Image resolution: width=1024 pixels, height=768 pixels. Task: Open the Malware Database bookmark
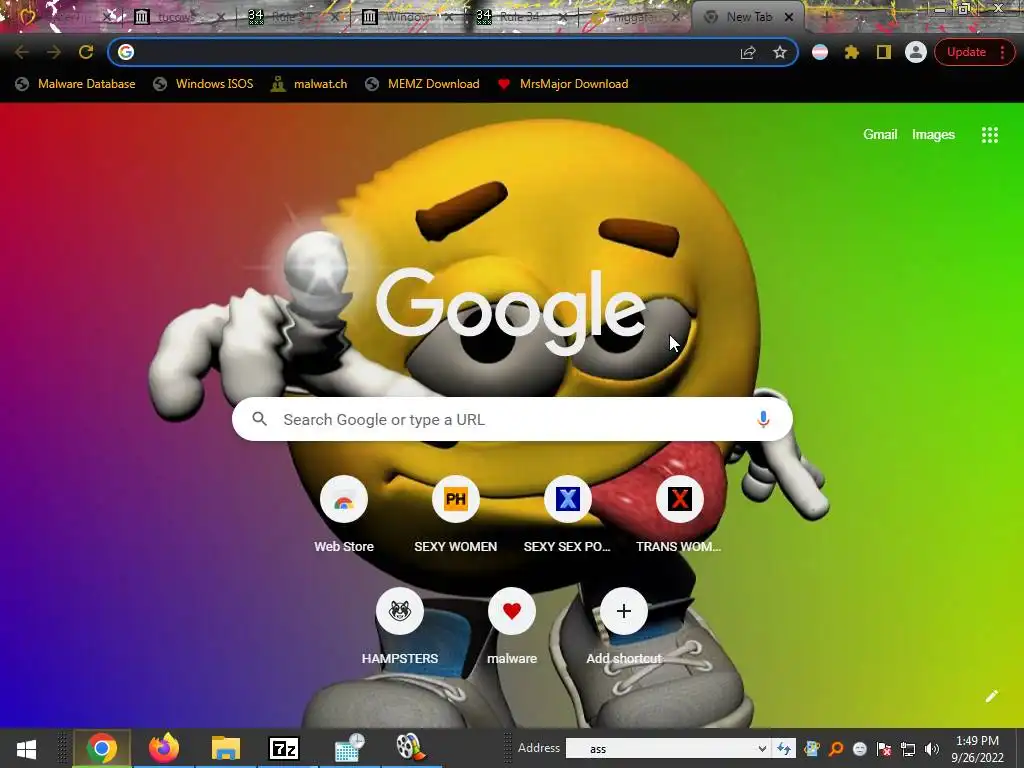75,84
